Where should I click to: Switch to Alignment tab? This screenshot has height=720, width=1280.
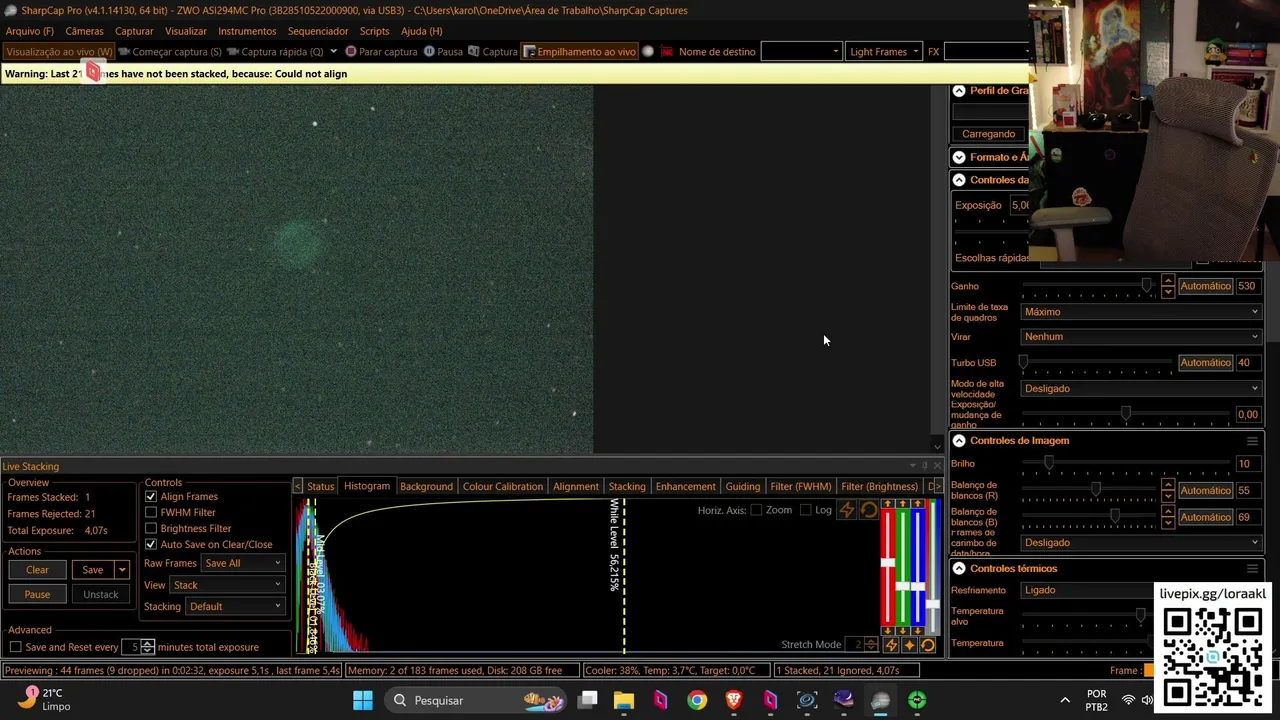tap(576, 487)
